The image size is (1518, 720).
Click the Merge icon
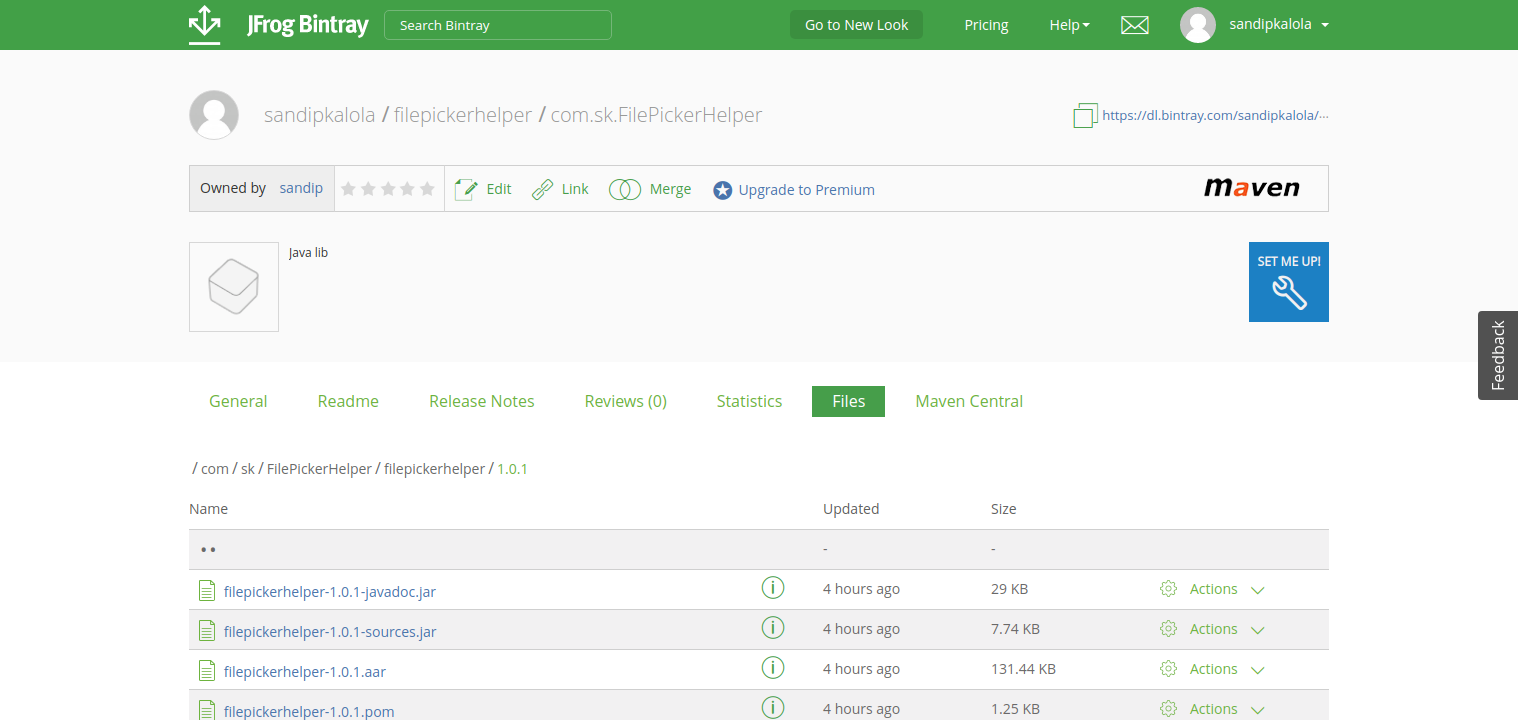coord(625,188)
